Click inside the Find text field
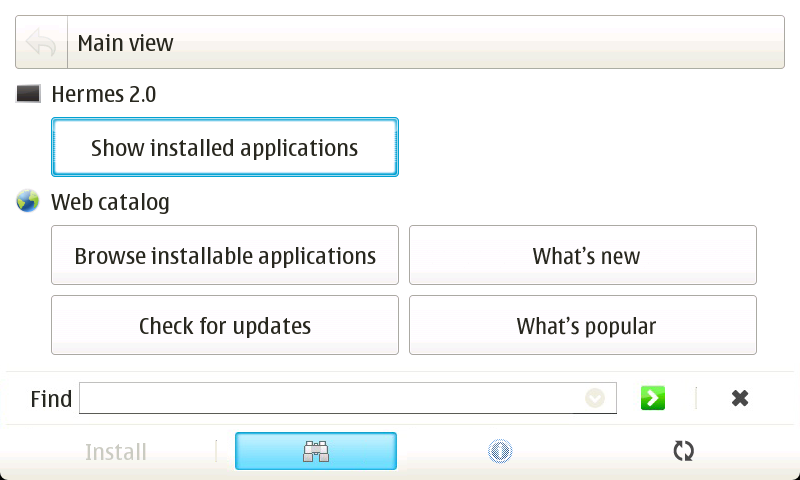Screen dimensions: 800x480 pyautogui.click(x=330, y=398)
